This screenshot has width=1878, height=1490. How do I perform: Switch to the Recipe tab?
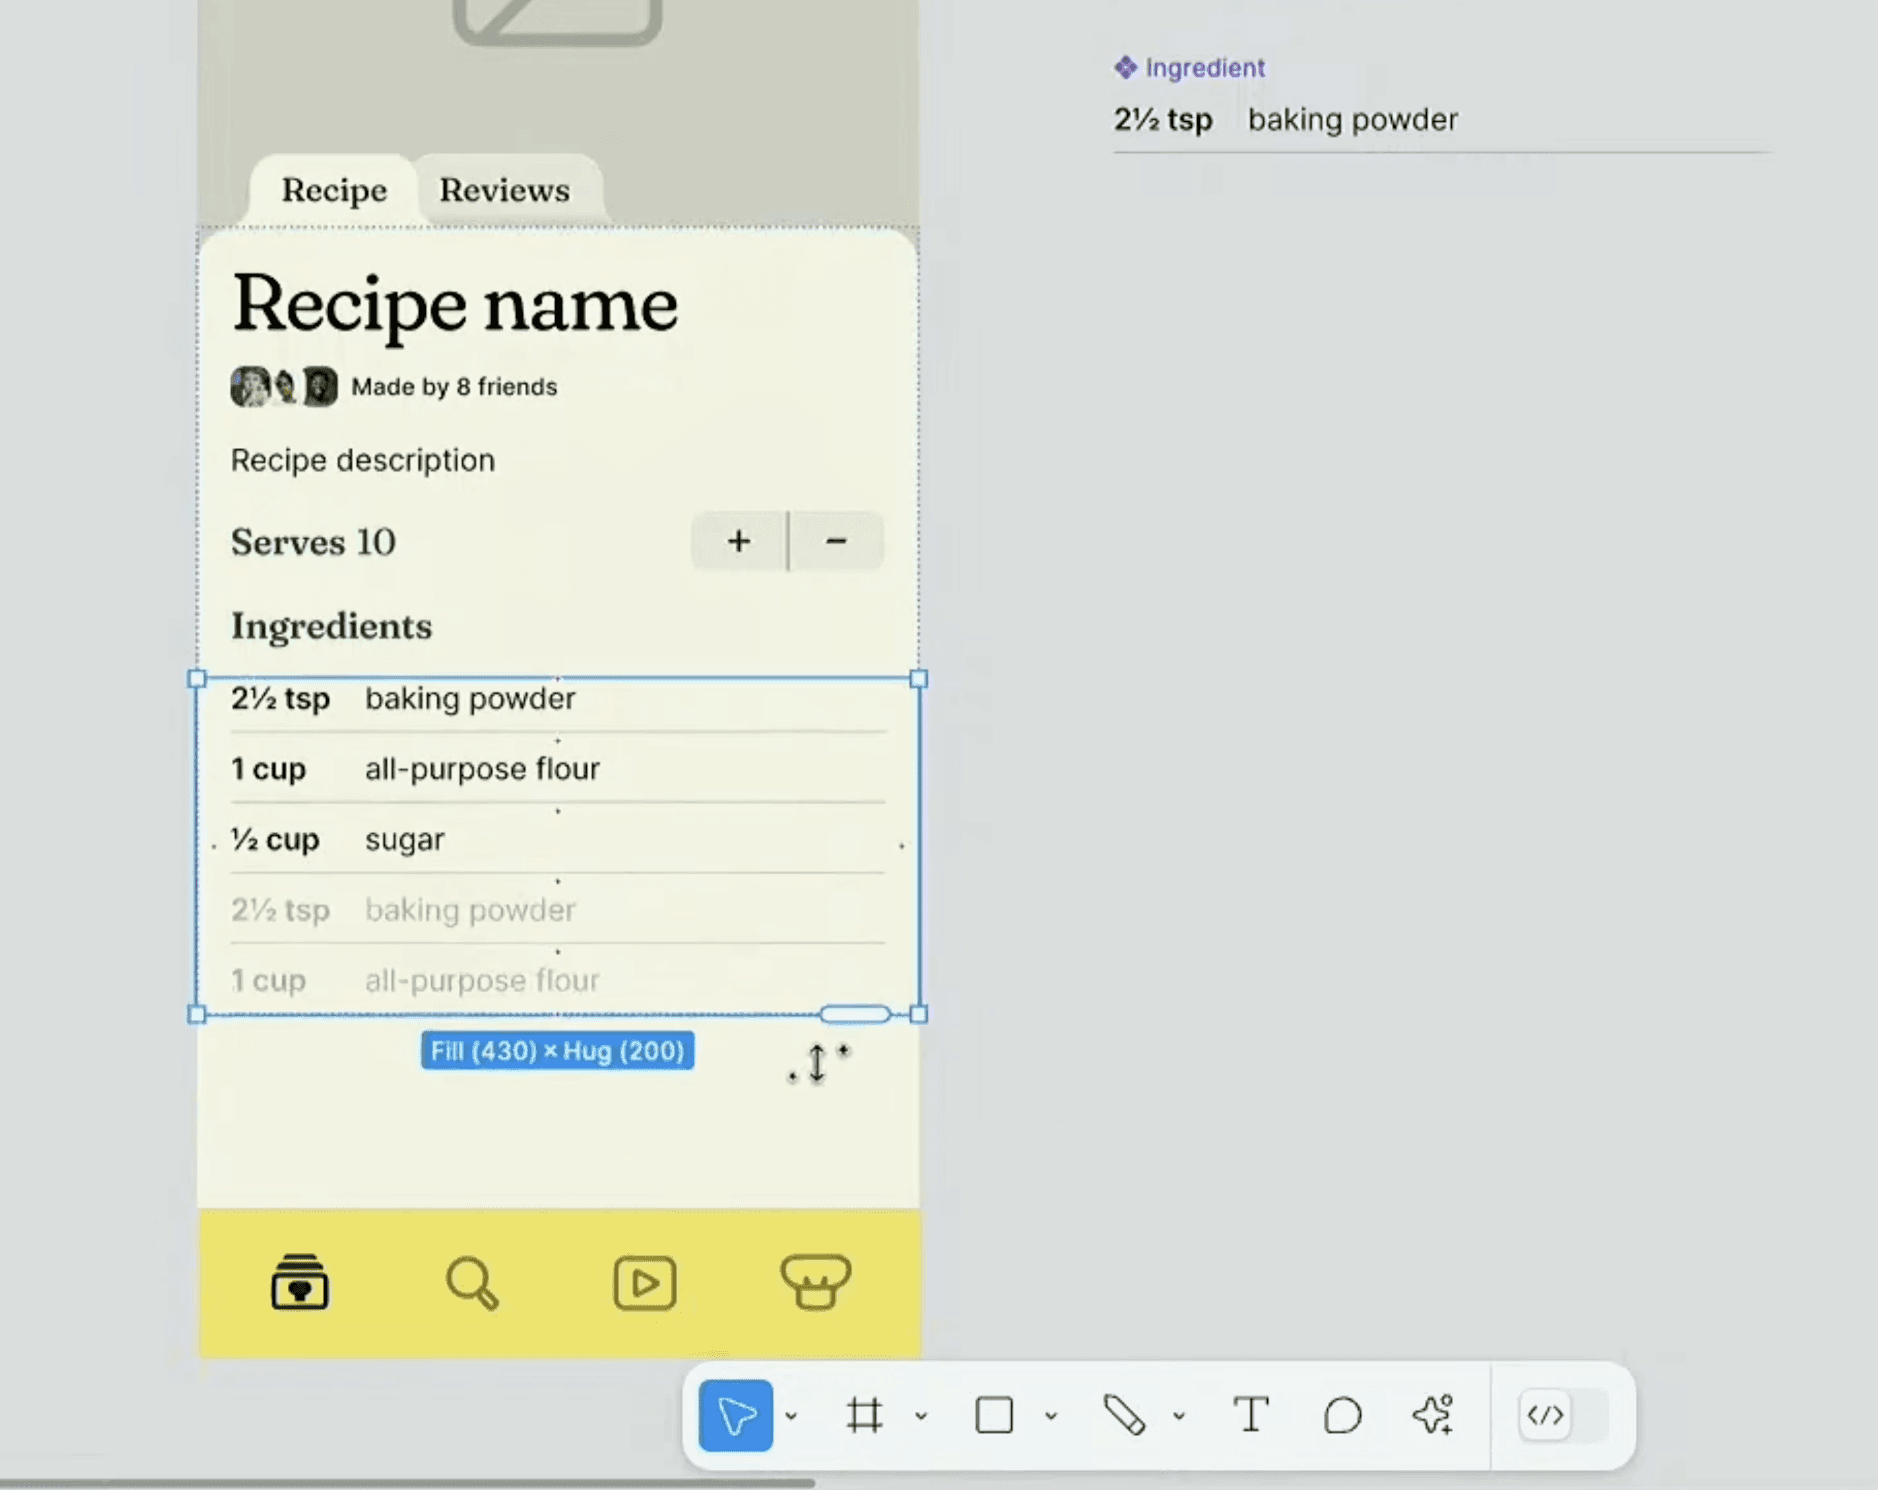coord(334,189)
